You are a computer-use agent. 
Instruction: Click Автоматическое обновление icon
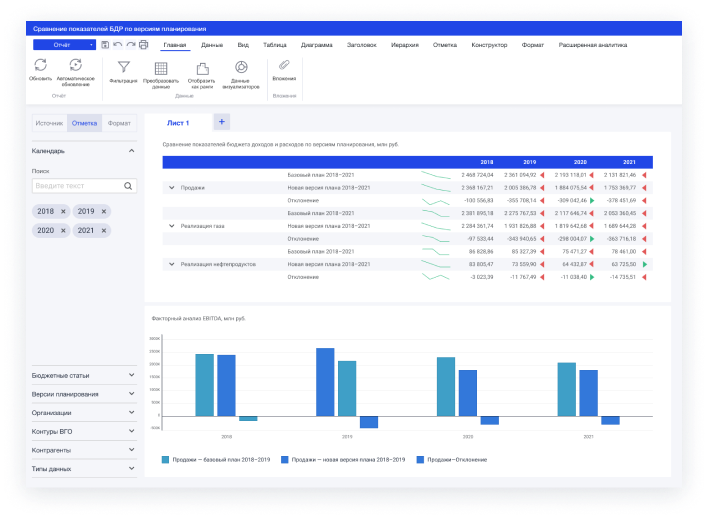(x=75, y=65)
